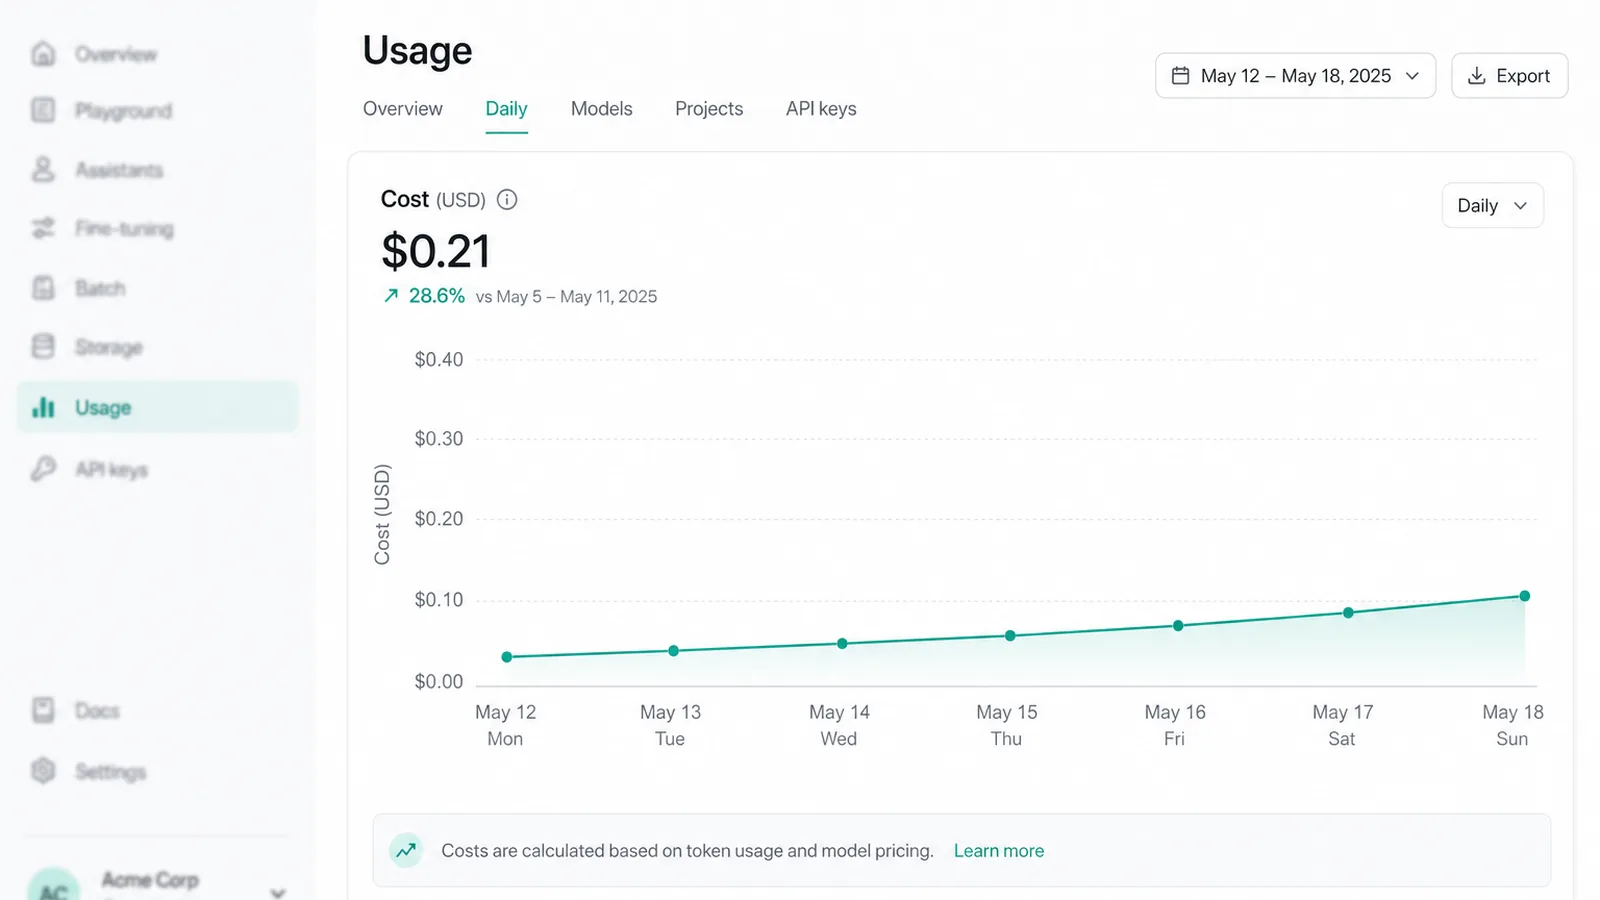Open Storage sidebar label
The image size is (1600, 900).
tap(109, 347)
